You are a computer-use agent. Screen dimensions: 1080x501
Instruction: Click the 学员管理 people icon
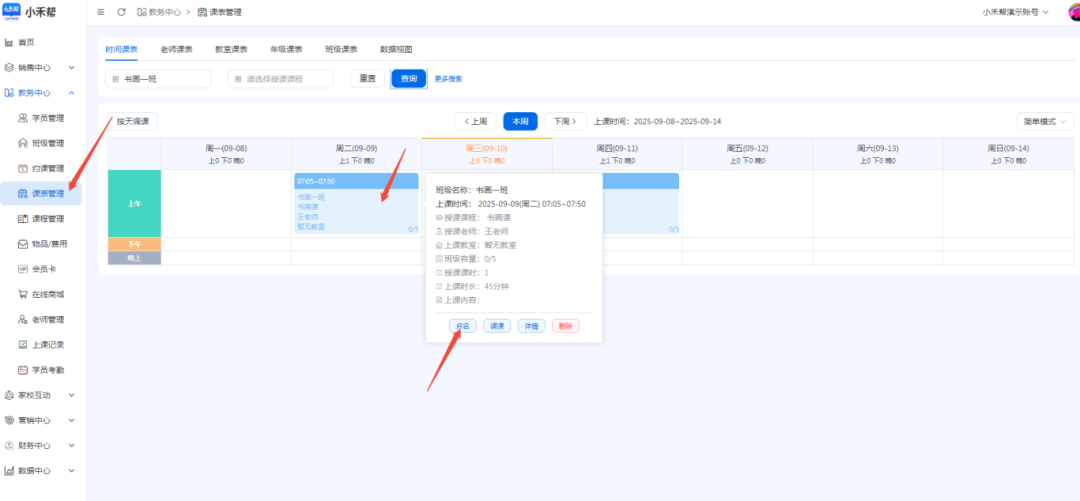coord(23,118)
